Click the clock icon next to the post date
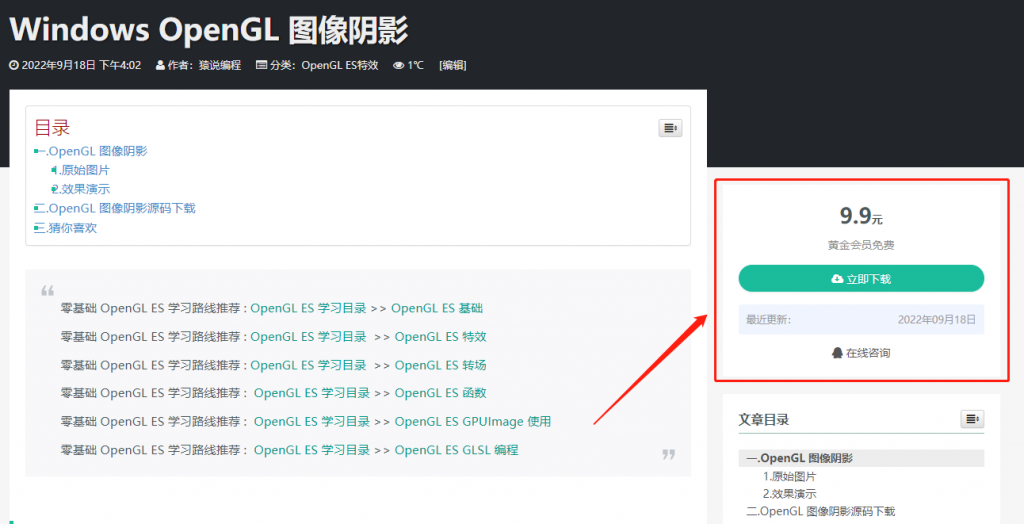 click(14, 65)
